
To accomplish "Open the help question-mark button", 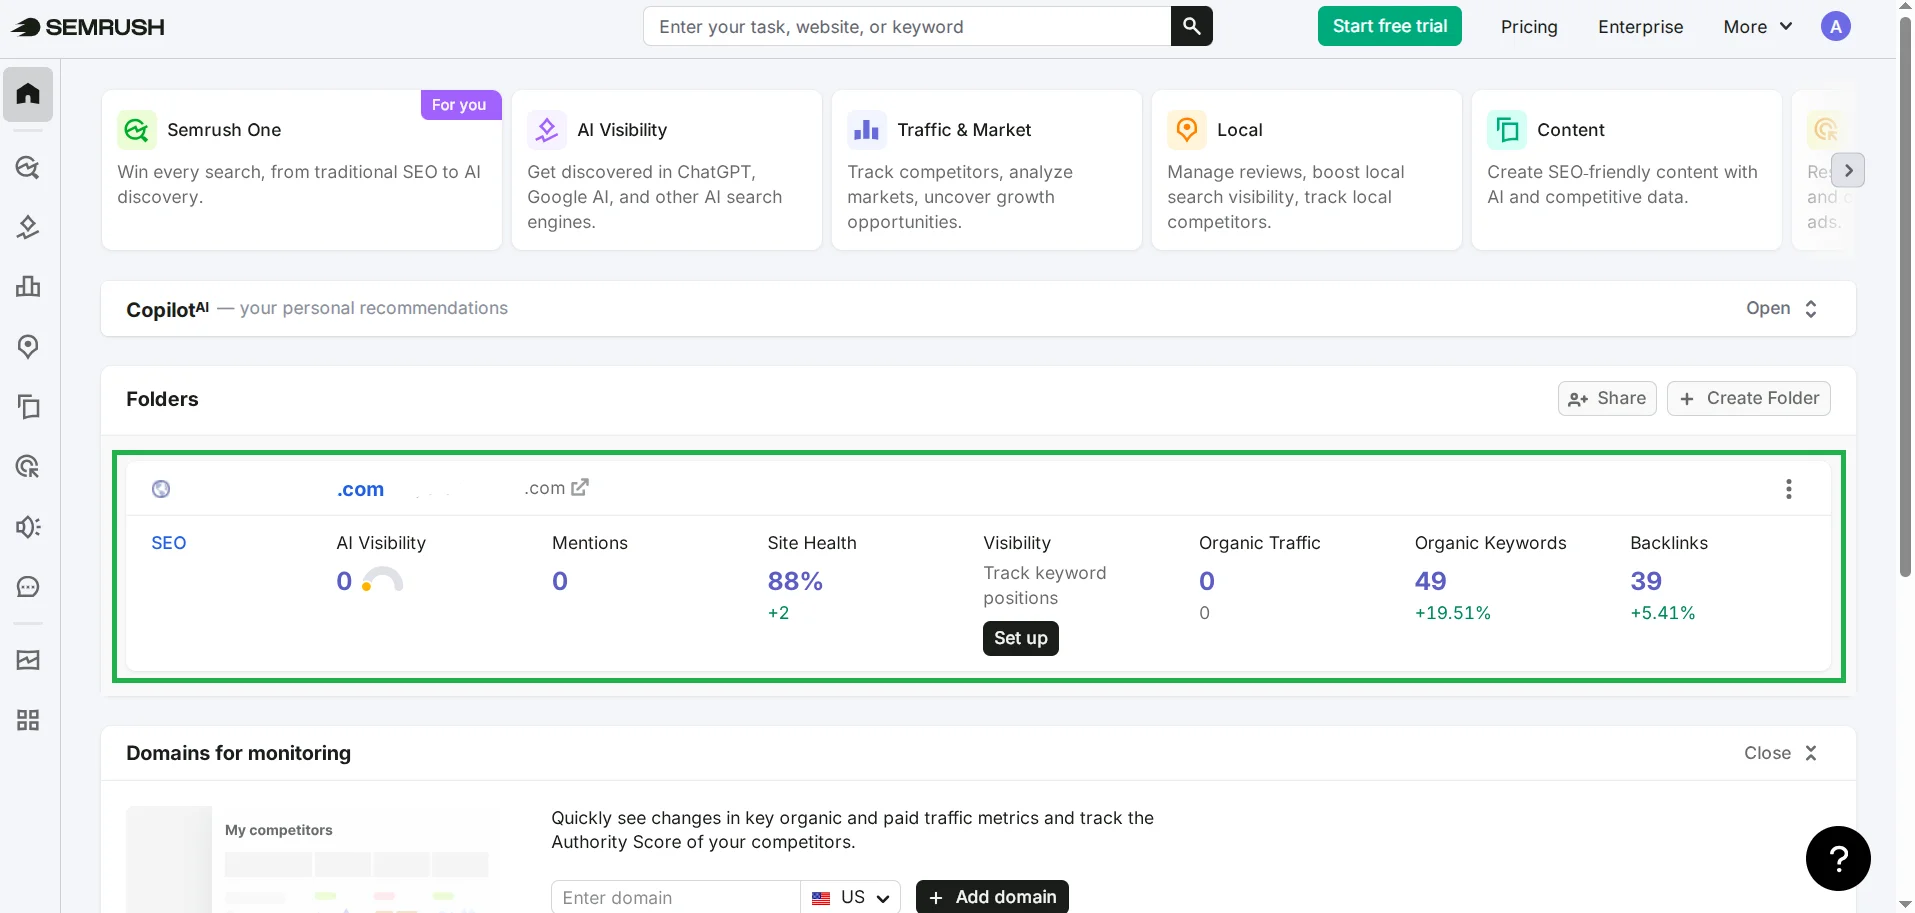I will pos(1838,858).
